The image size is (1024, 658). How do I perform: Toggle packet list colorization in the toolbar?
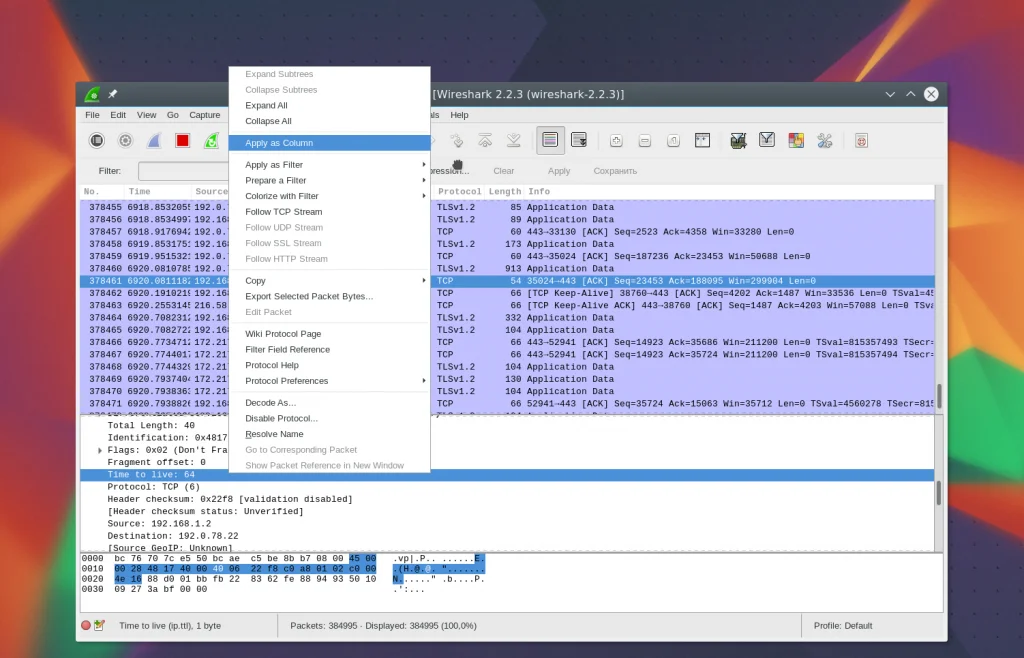pyautogui.click(x=550, y=141)
